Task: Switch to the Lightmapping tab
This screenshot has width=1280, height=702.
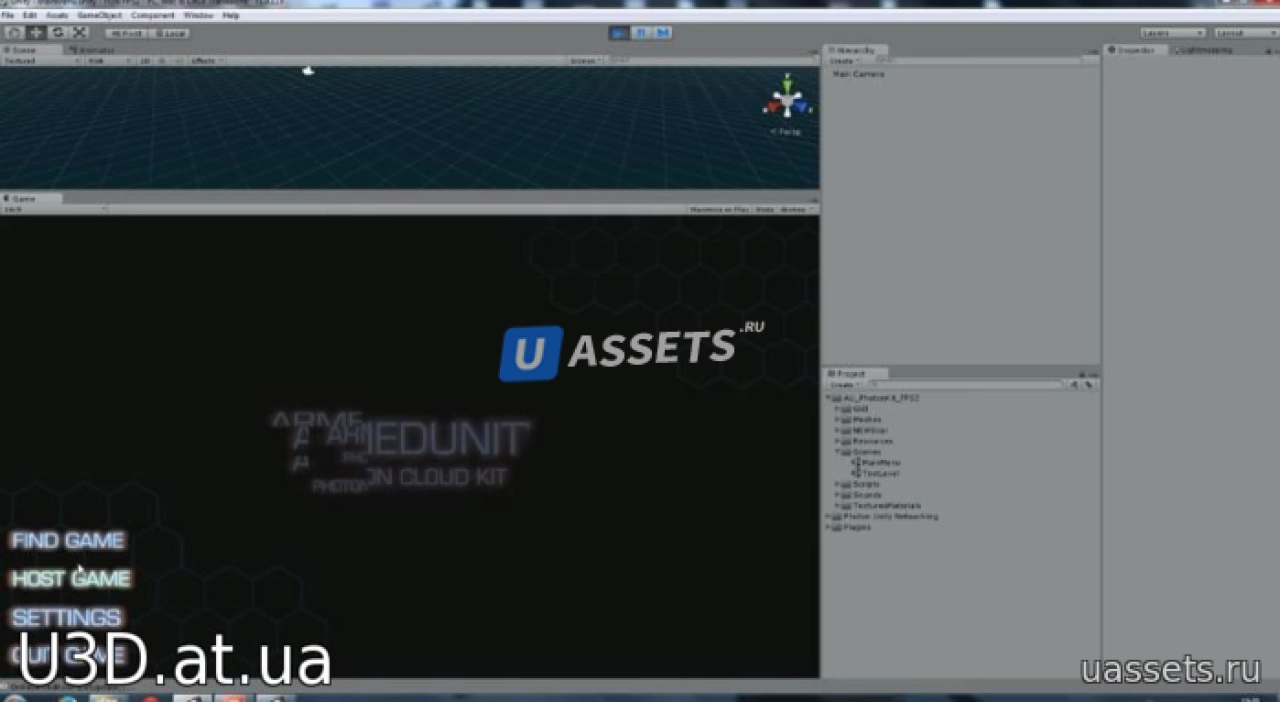Action: [x=1205, y=49]
